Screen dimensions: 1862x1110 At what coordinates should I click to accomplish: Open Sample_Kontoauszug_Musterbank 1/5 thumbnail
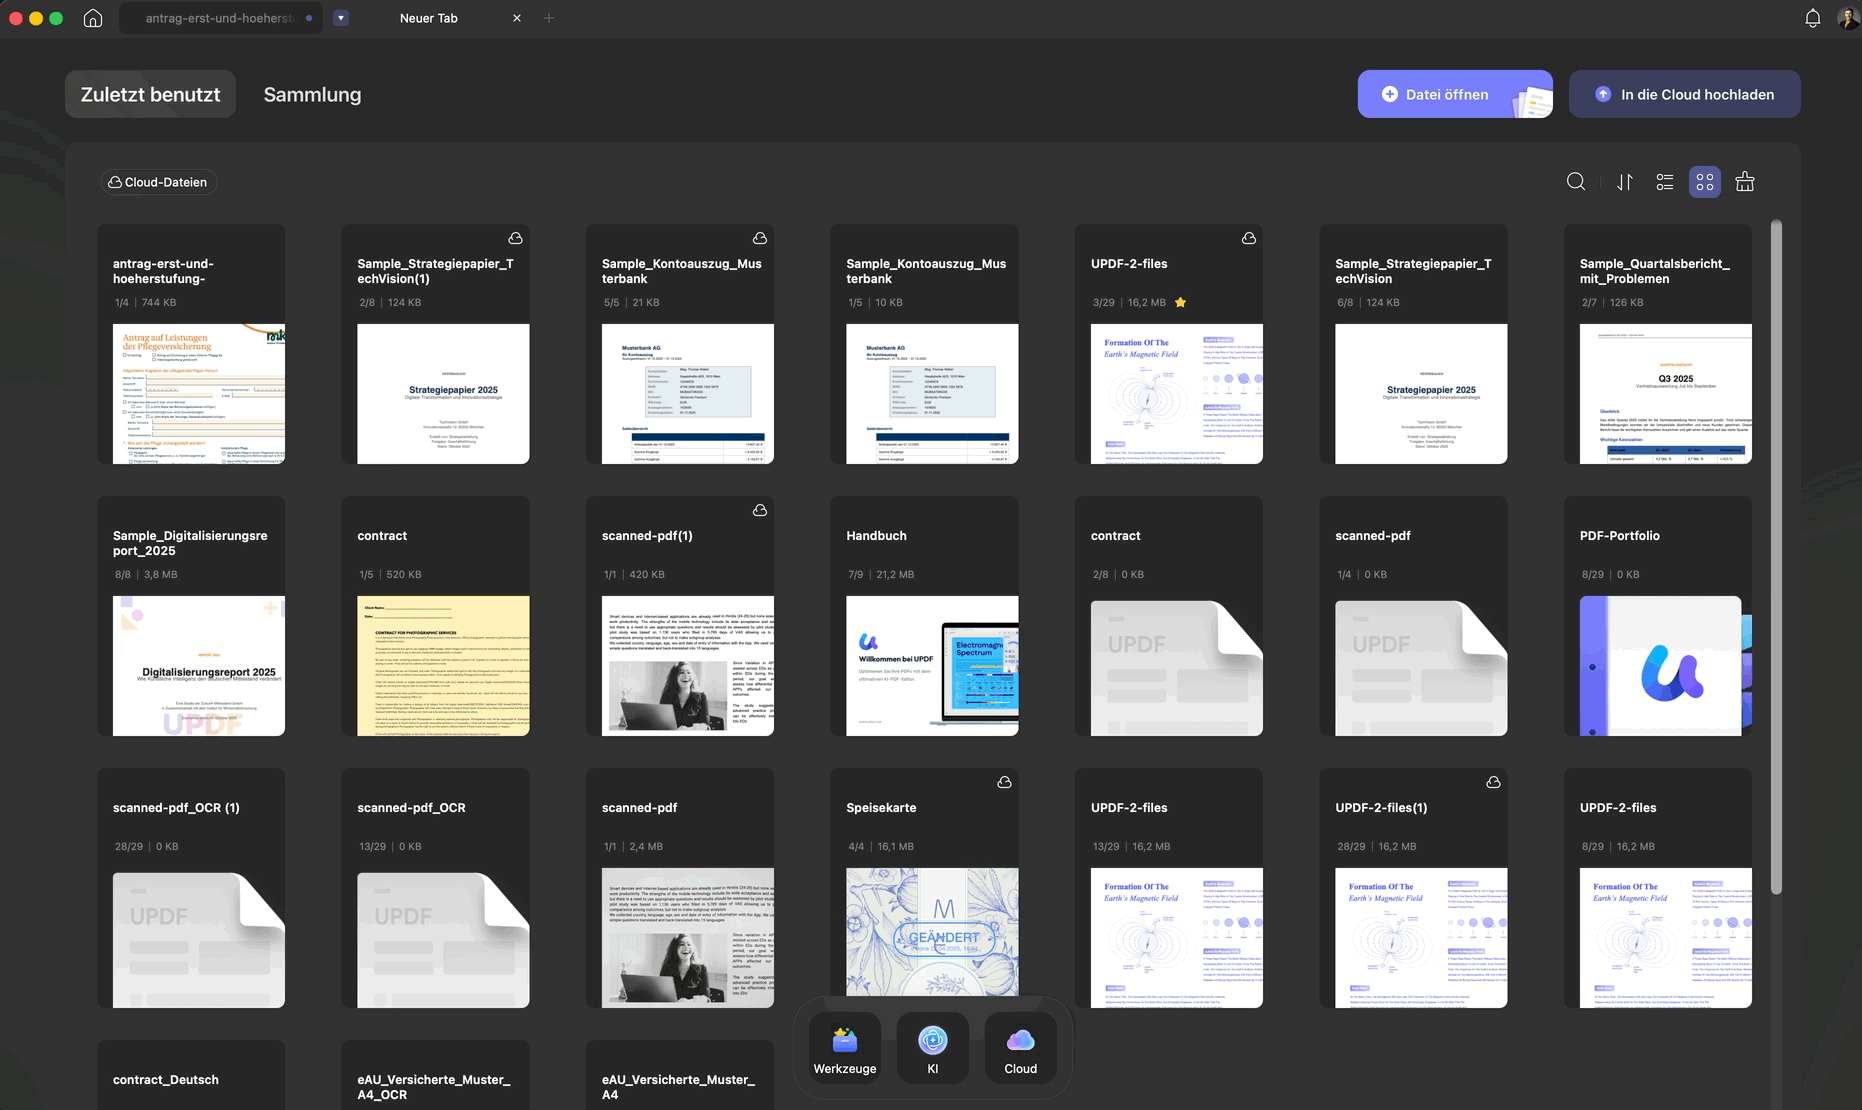pos(932,394)
